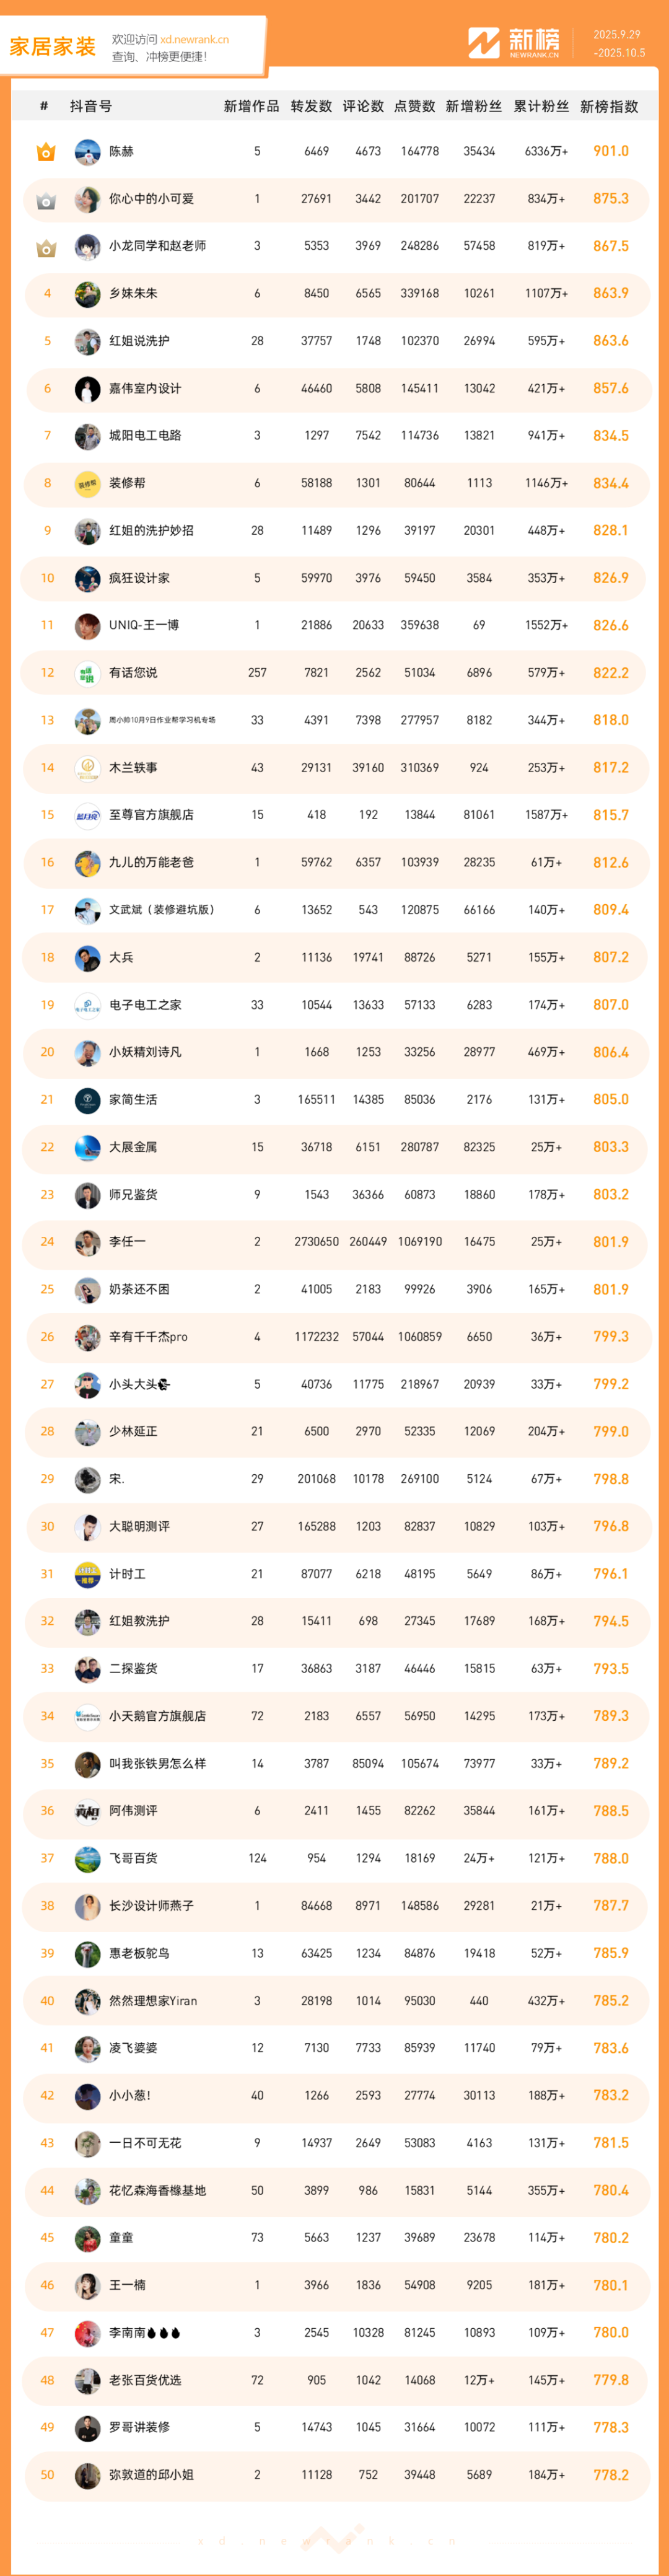Click the 有话您说 green avatar icon
669x2576 pixels.
[87, 673]
